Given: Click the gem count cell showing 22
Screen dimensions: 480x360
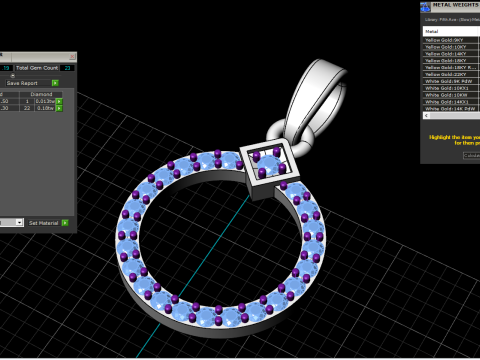Looking at the screenshot, I should [27, 108].
